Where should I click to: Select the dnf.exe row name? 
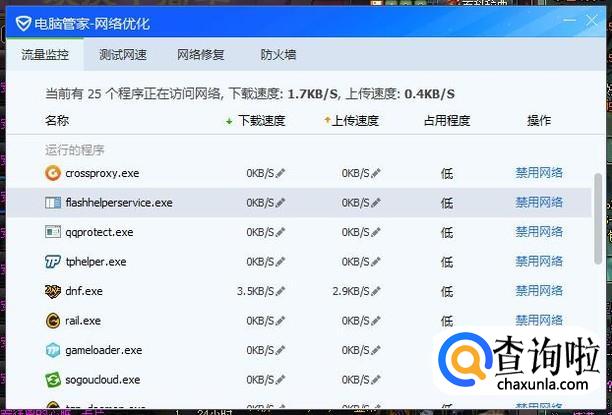(84, 291)
